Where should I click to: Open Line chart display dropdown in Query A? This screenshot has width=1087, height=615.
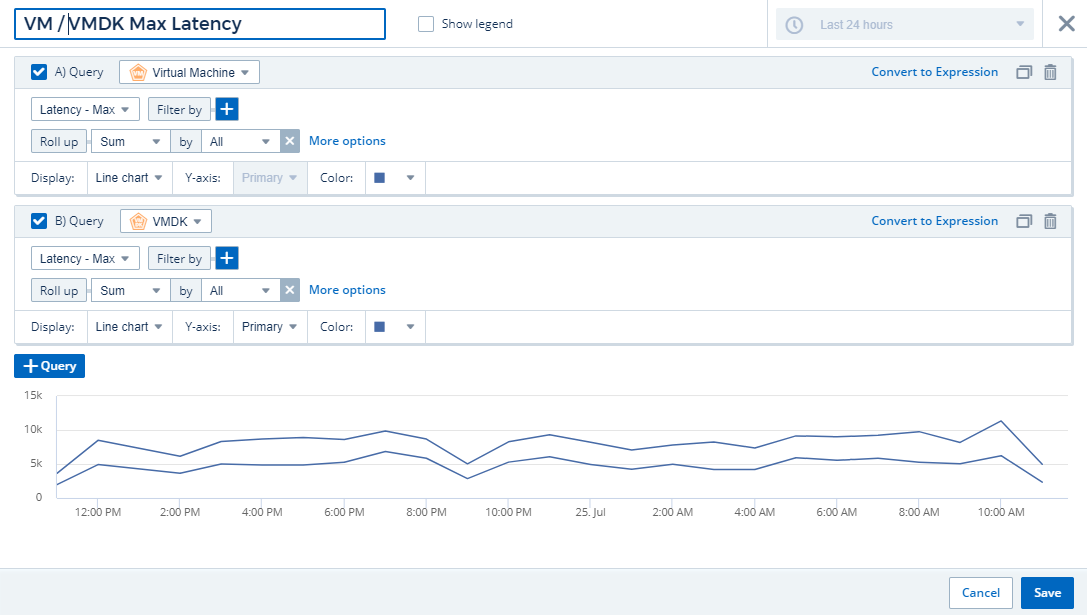pos(129,178)
